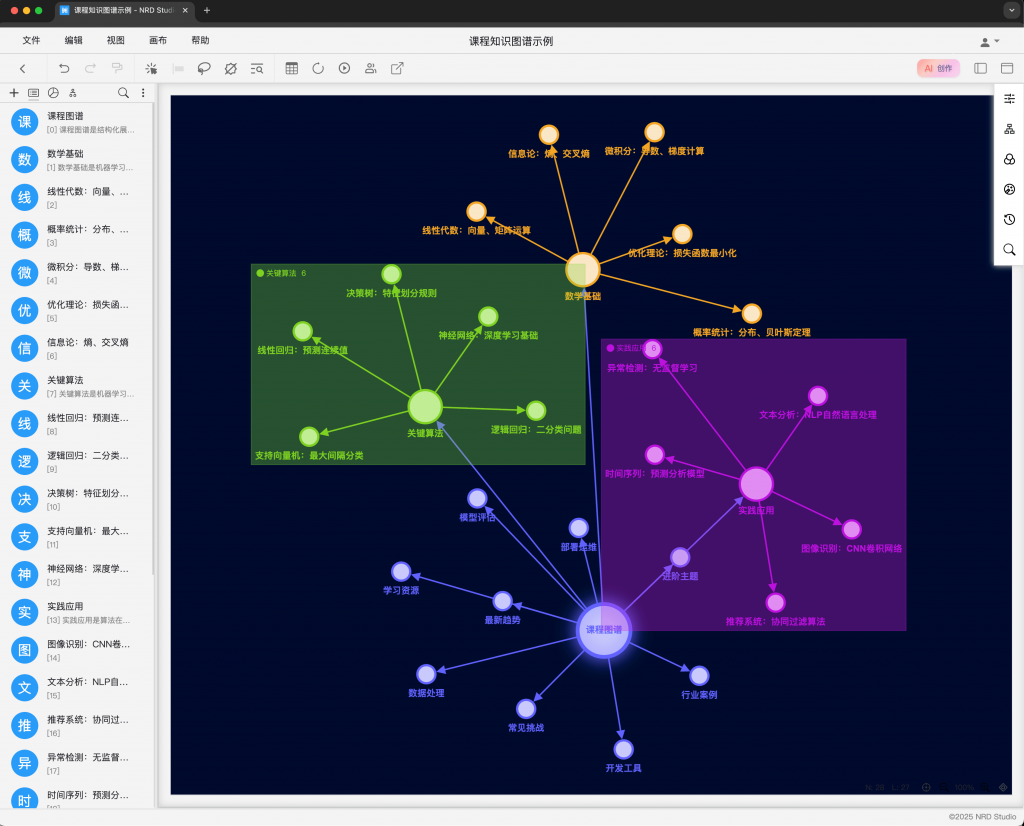1024x826 pixels.
Task: Collapse the 关键算法 group box header
Action: coord(261,273)
